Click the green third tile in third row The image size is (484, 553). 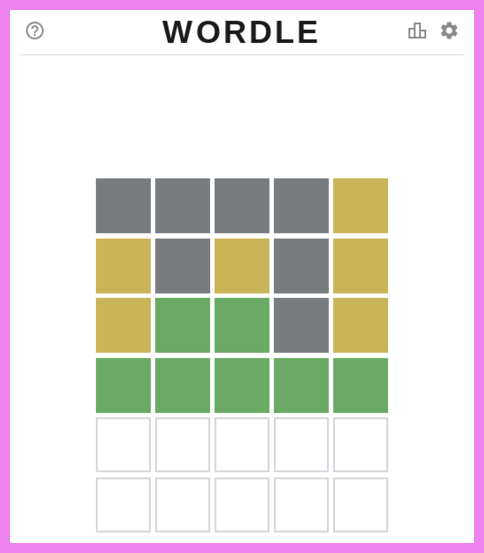[x=242, y=325]
